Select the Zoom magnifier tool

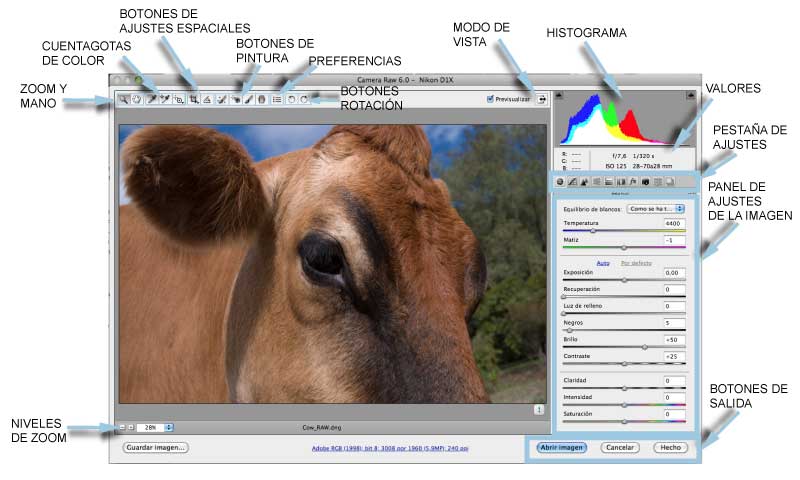tap(124, 99)
